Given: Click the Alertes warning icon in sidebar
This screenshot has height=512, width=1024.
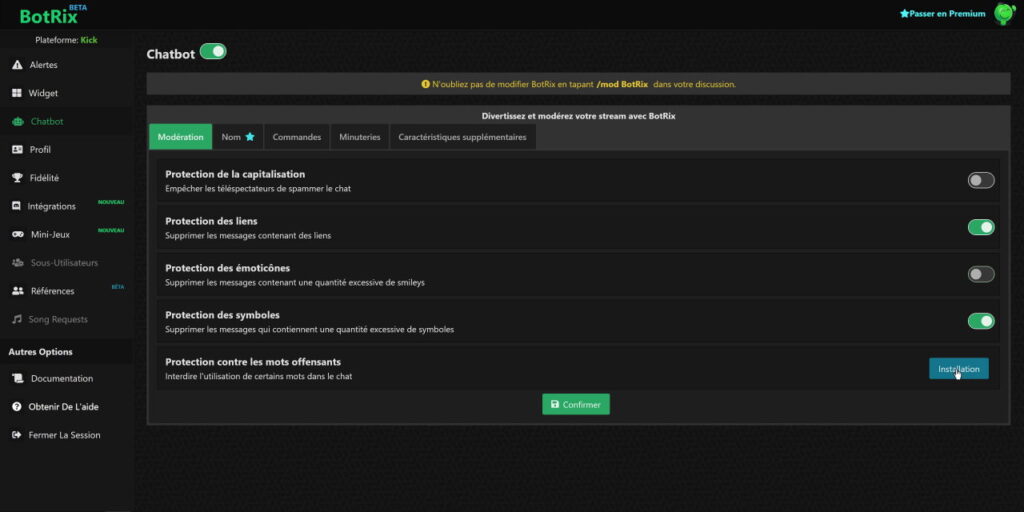Looking at the screenshot, I should coord(17,65).
